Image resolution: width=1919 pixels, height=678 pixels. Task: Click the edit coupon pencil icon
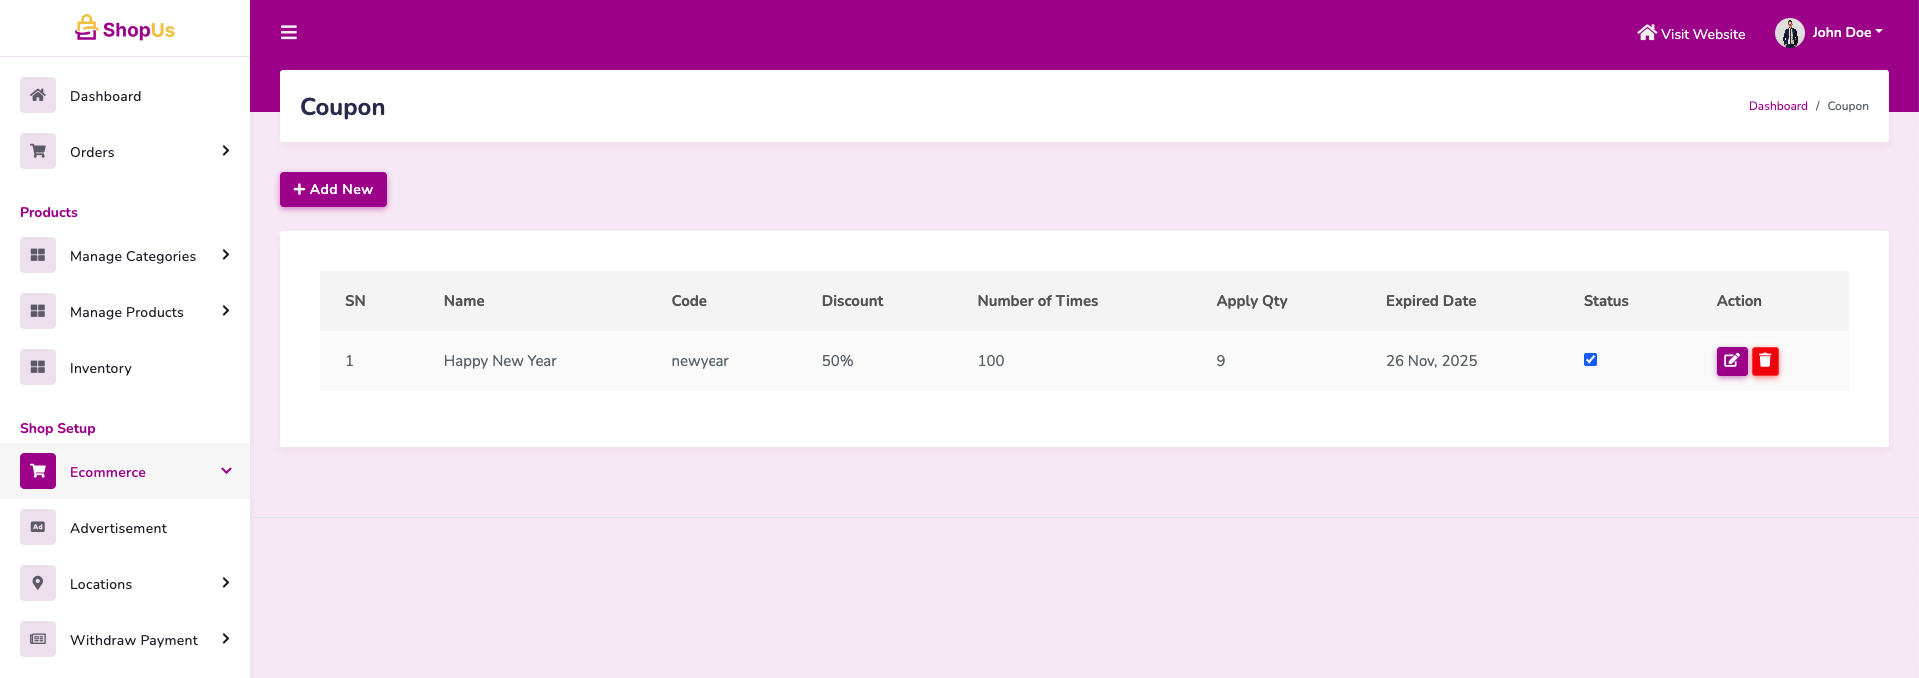(x=1731, y=361)
